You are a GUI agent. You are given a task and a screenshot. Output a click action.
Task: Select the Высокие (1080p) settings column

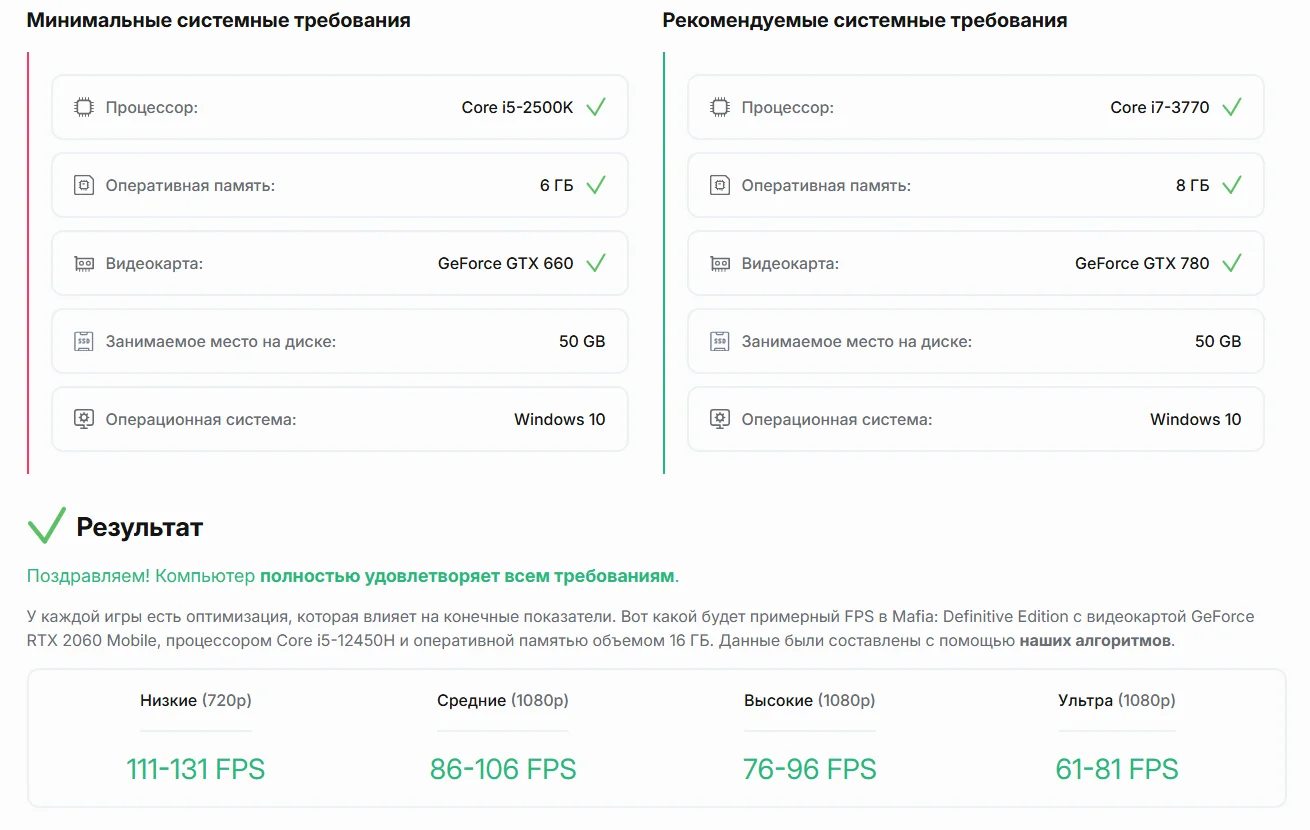[x=810, y=740]
